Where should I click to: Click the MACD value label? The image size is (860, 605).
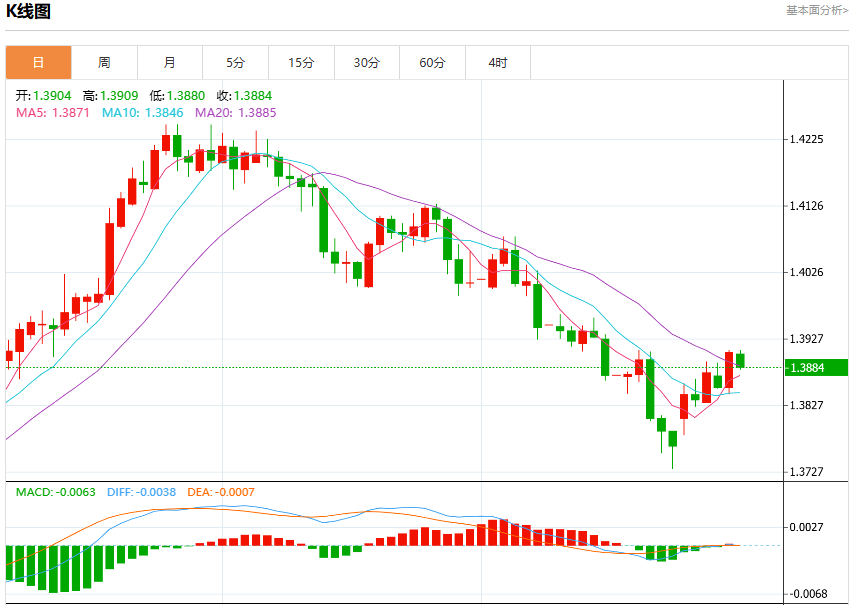pos(55,492)
